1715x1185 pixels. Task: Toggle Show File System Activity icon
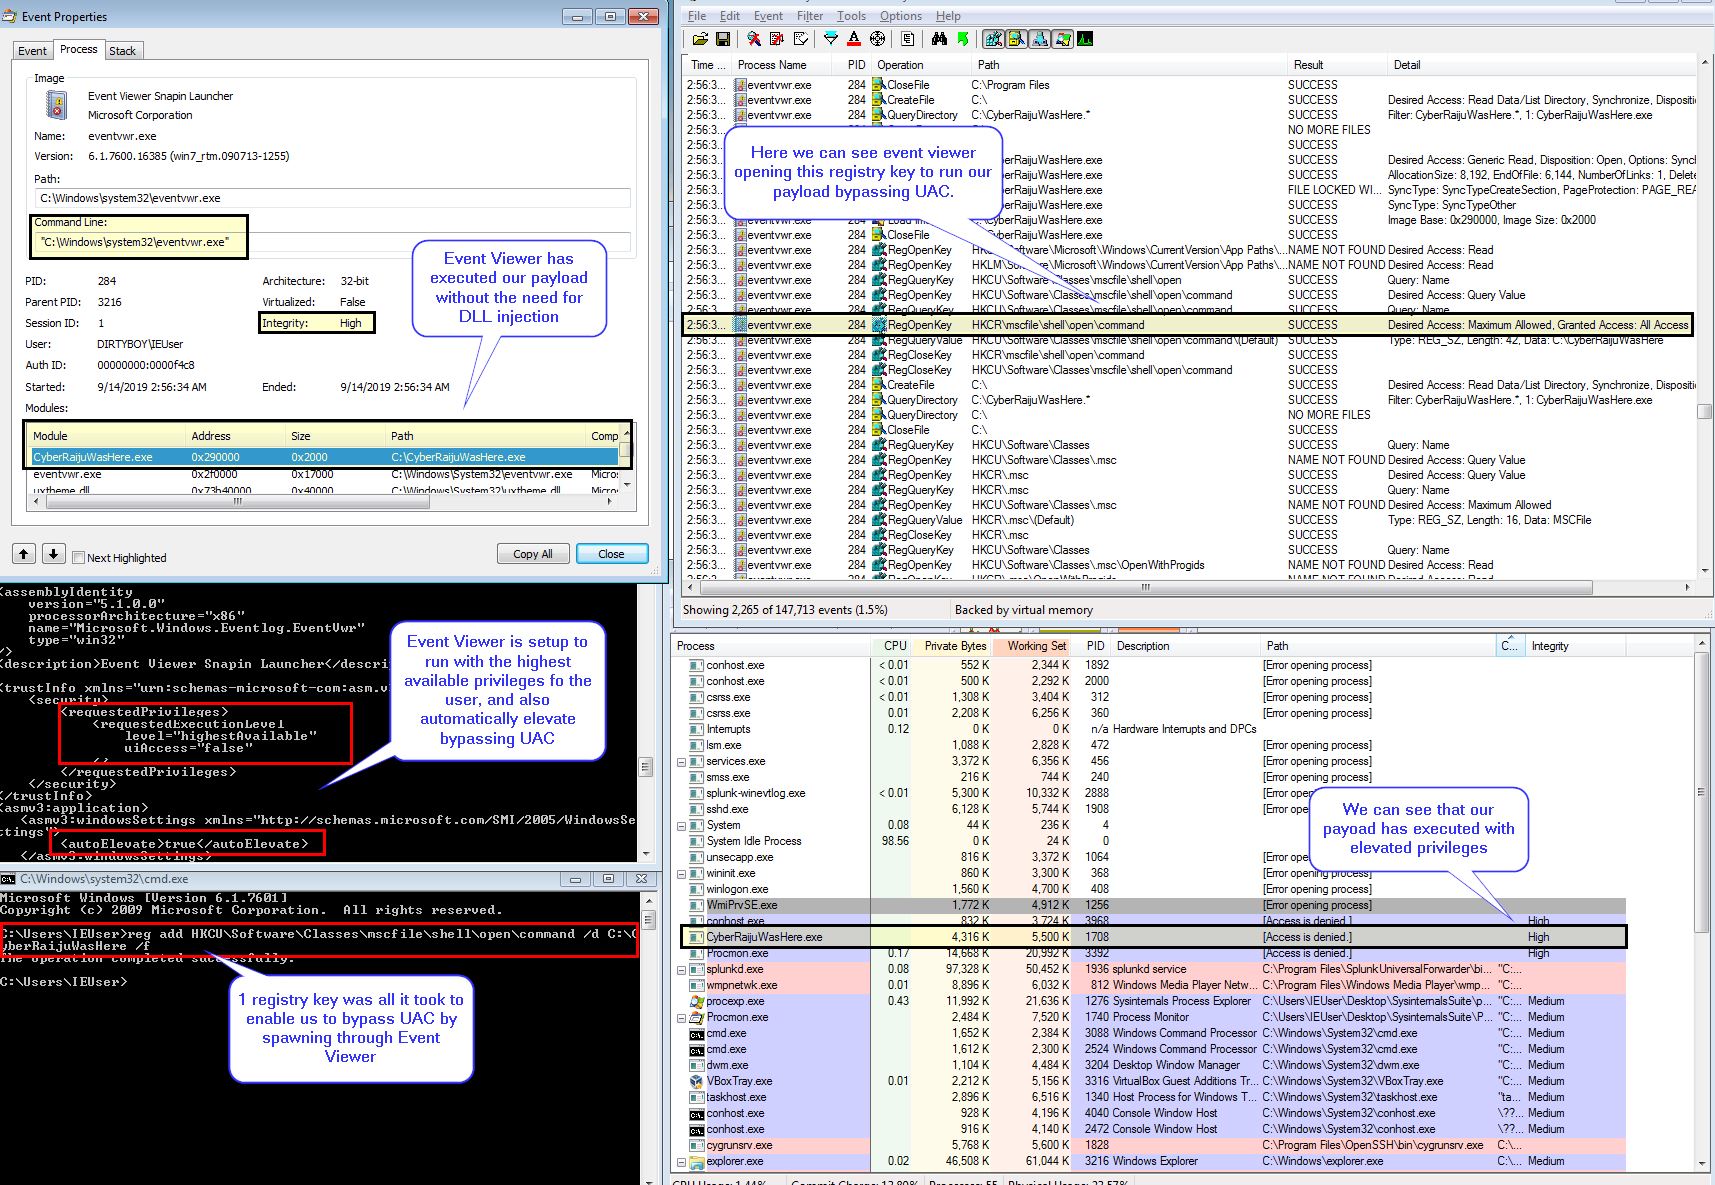pyautogui.click(x=1016, y=39)
